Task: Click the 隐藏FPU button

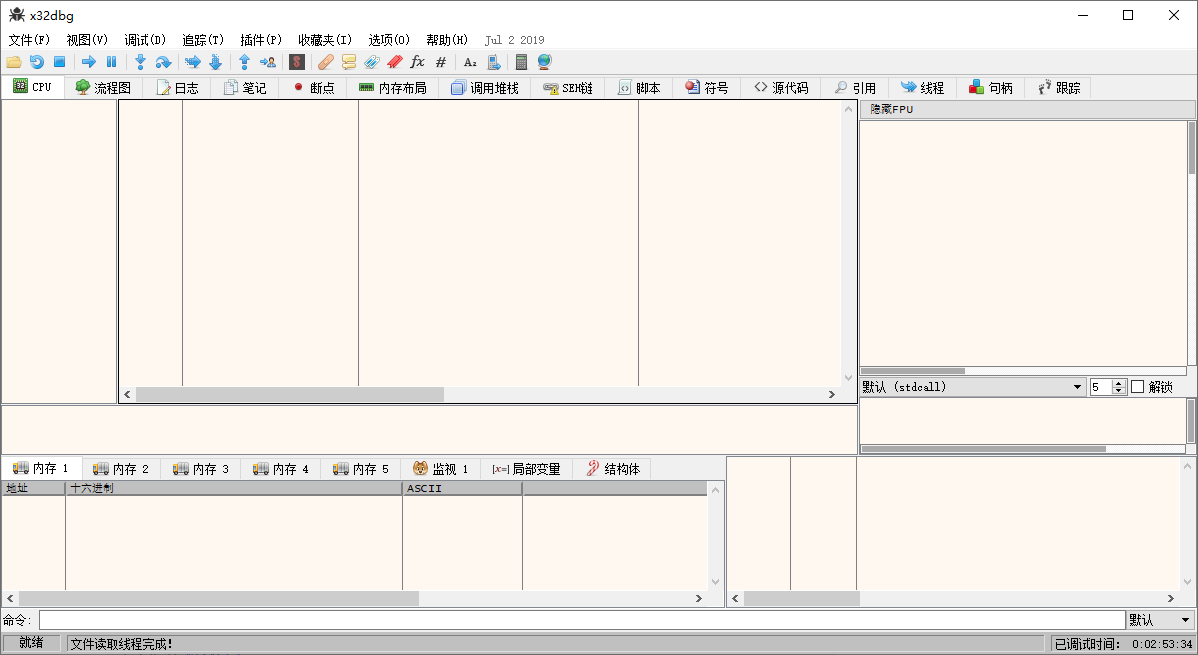Action: [891, 109]
